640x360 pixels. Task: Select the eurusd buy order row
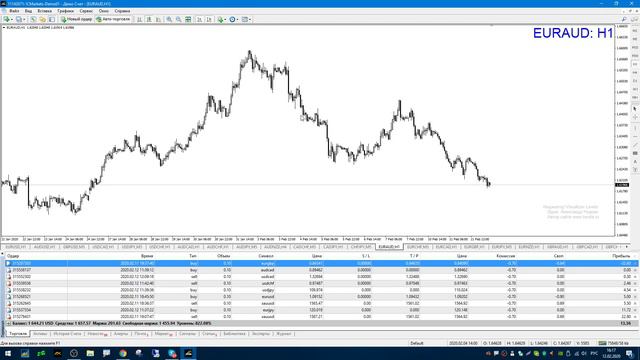pyautogui.click(x=320, y=297)
